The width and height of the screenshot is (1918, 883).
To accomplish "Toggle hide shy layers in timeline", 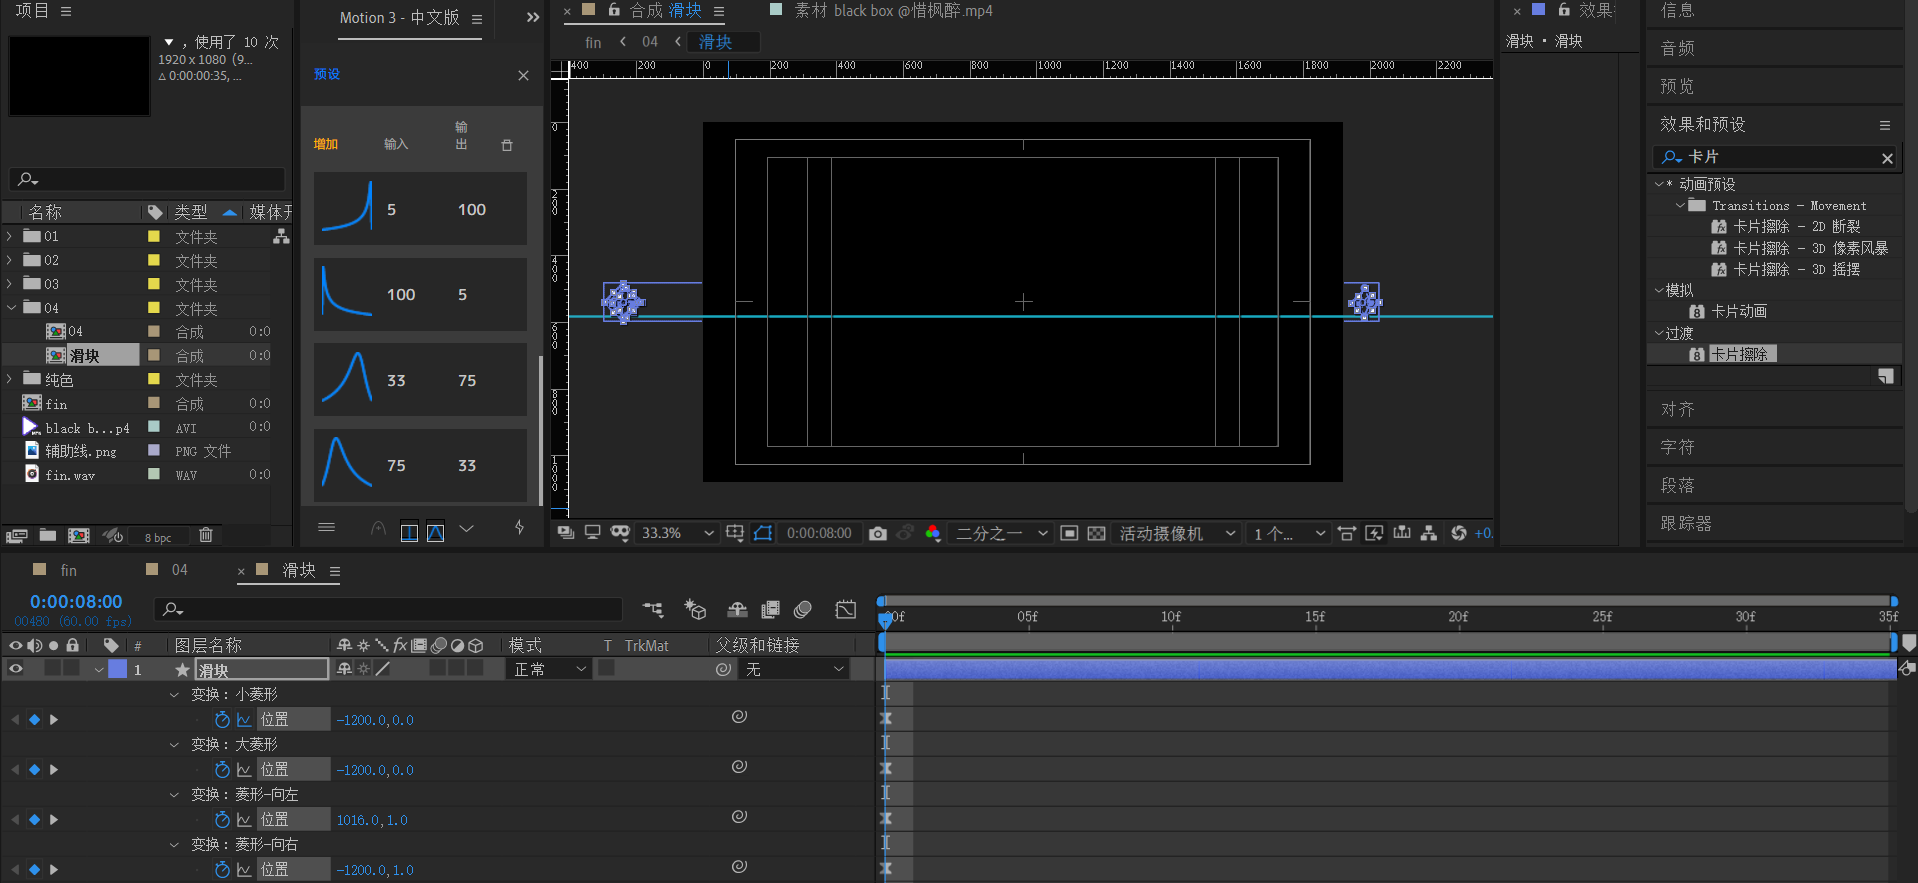I will pos(737,609).
